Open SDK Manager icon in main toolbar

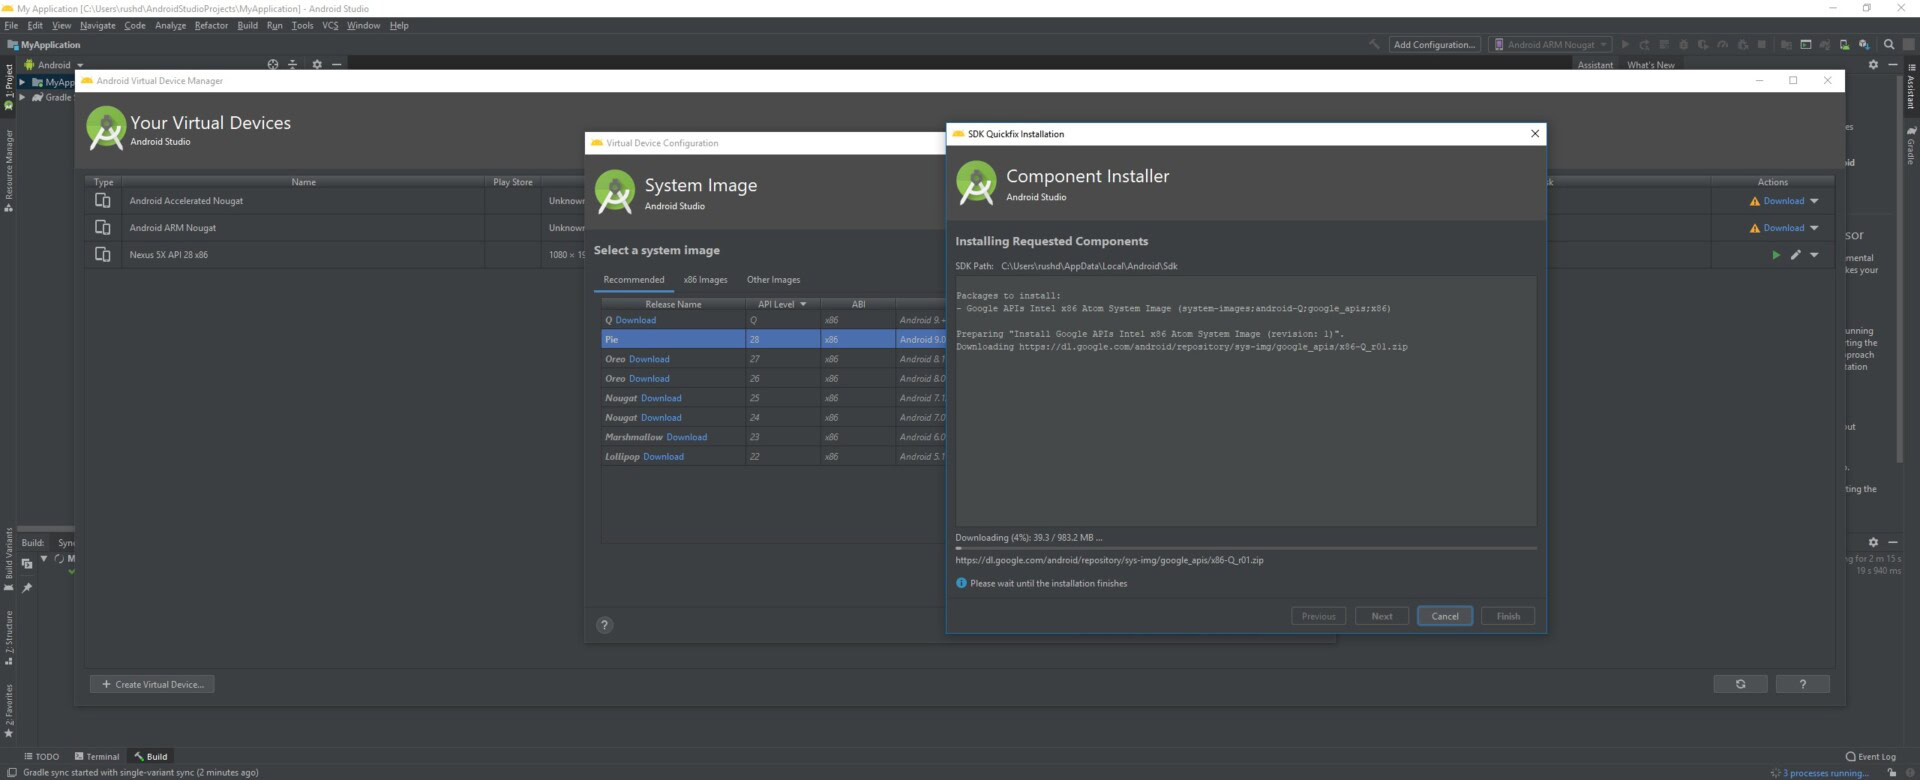1864,44
